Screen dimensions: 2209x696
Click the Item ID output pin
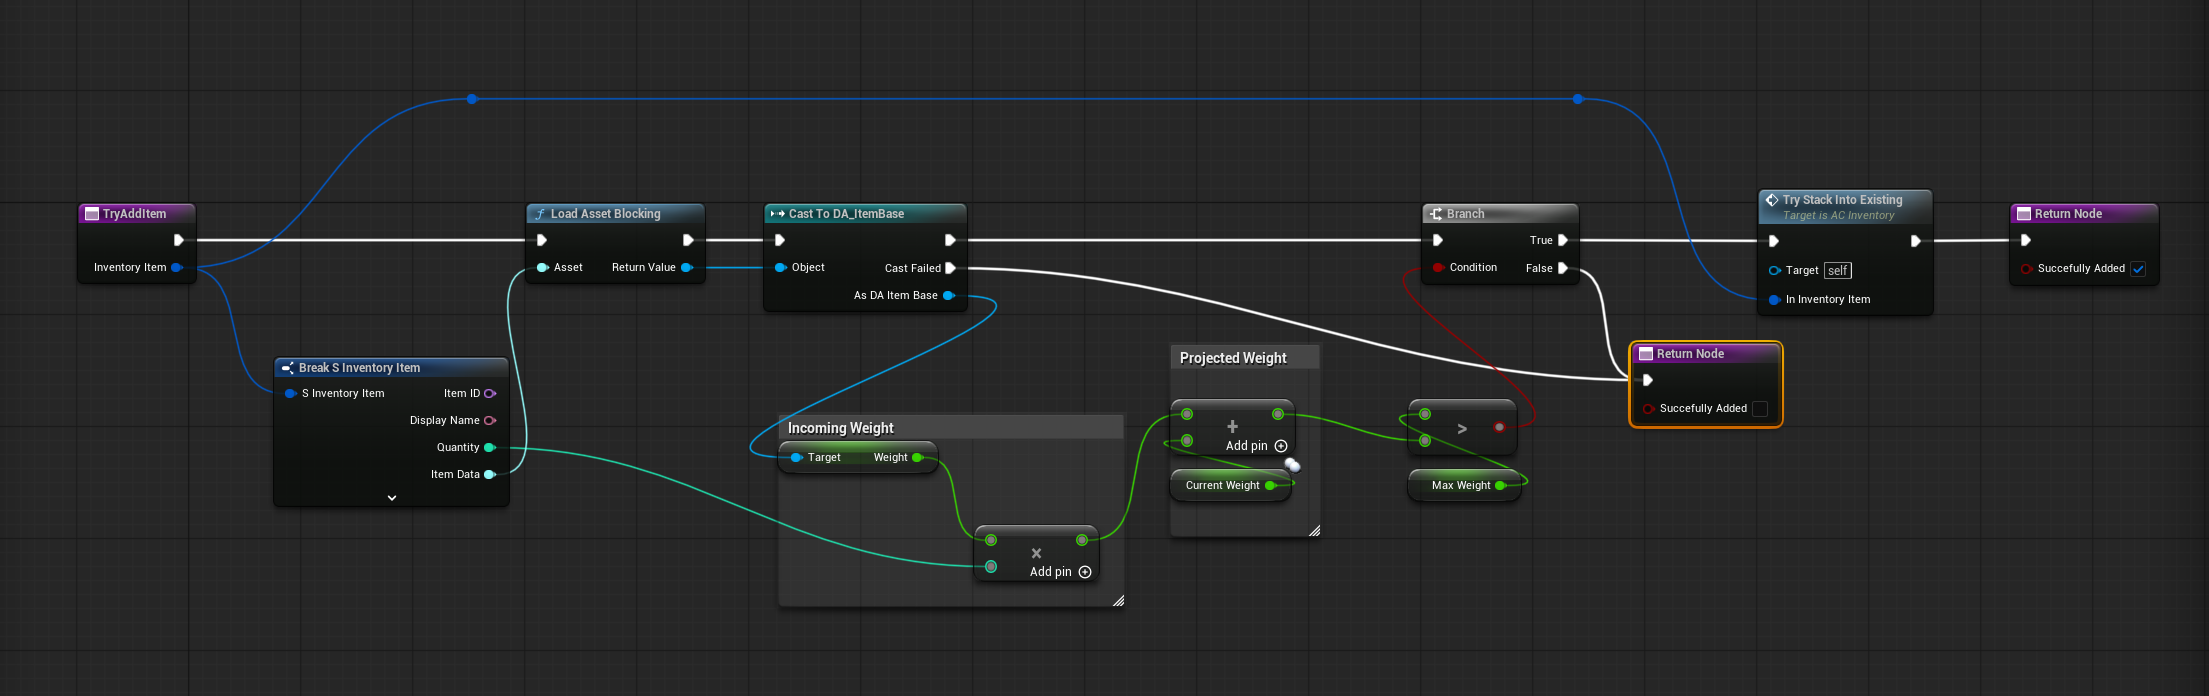490,393
